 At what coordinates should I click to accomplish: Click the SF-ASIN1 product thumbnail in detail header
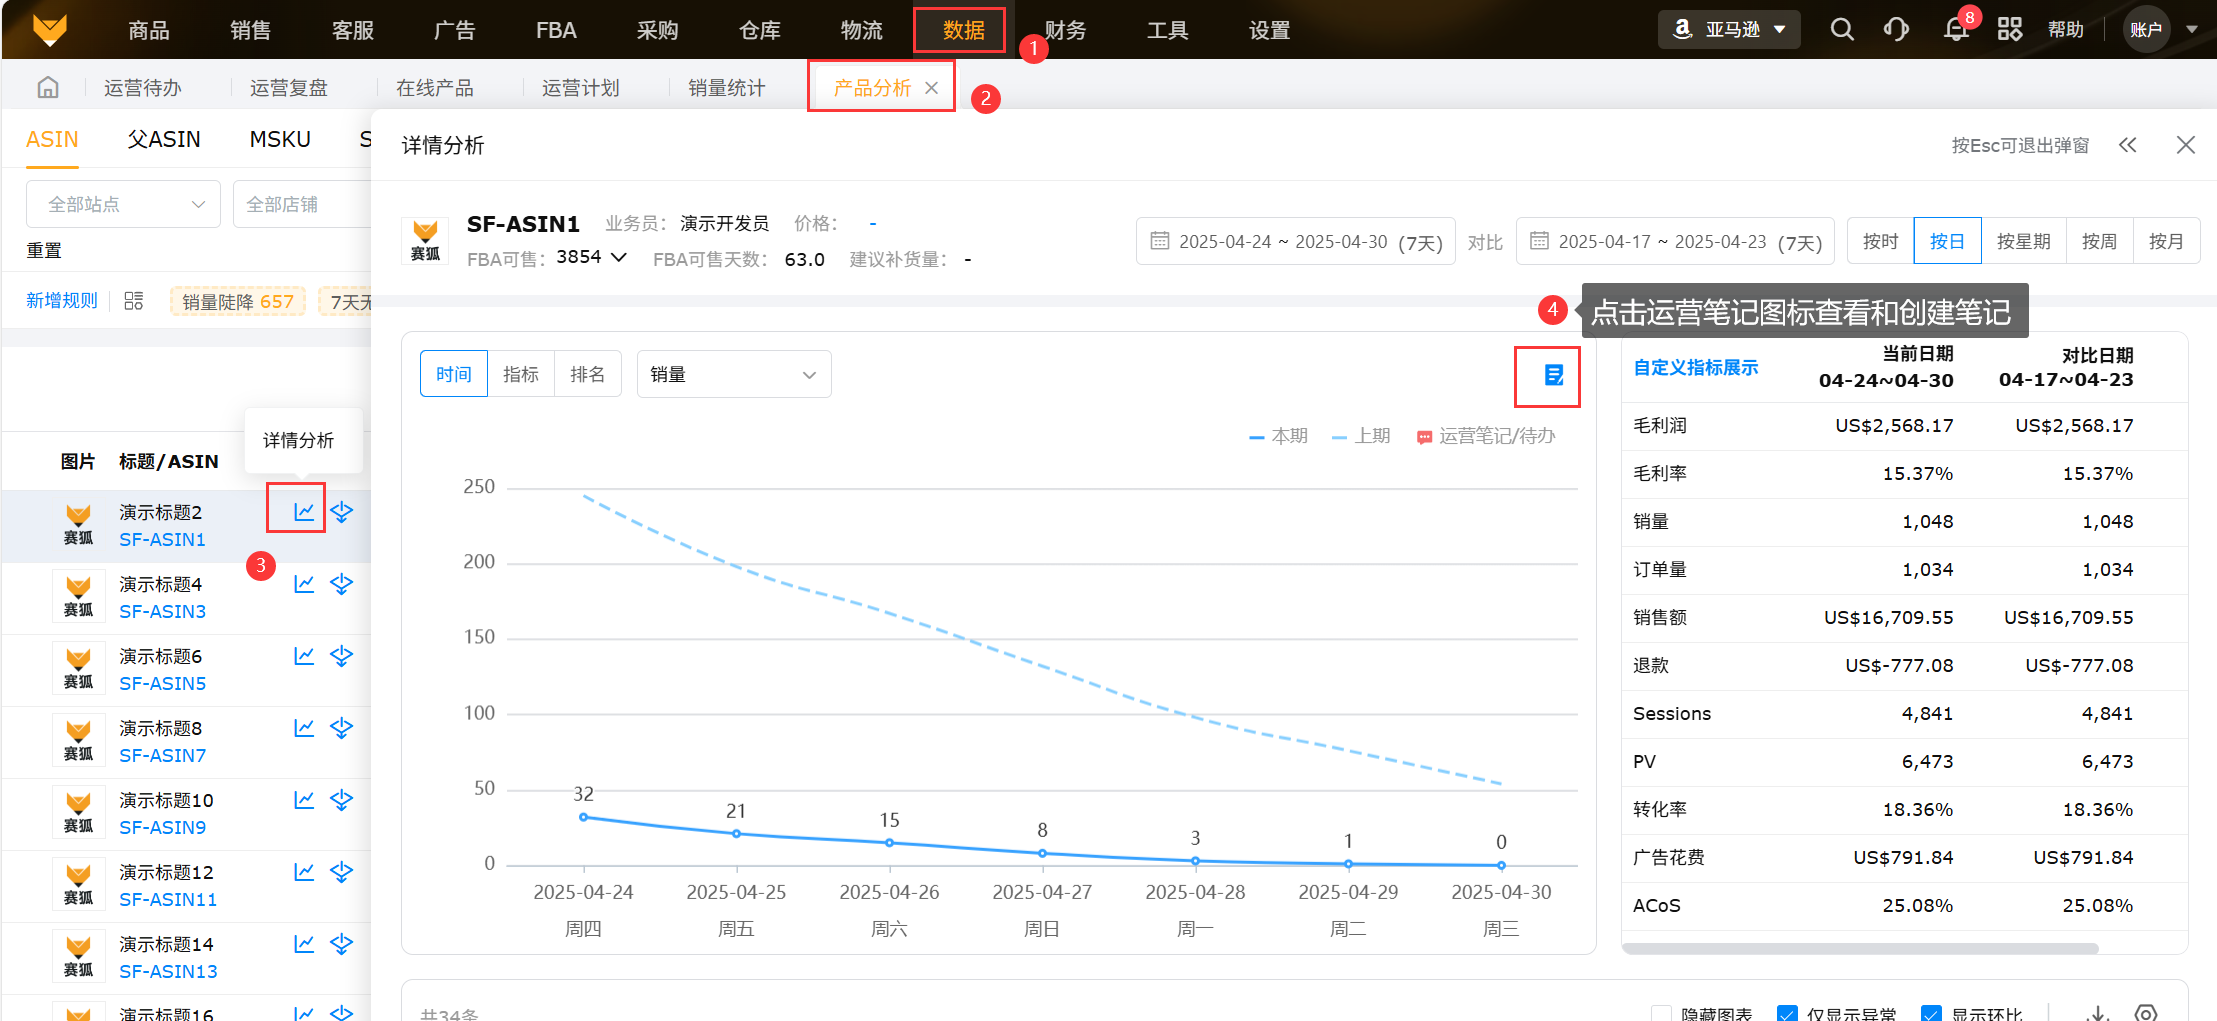[425, 241]
